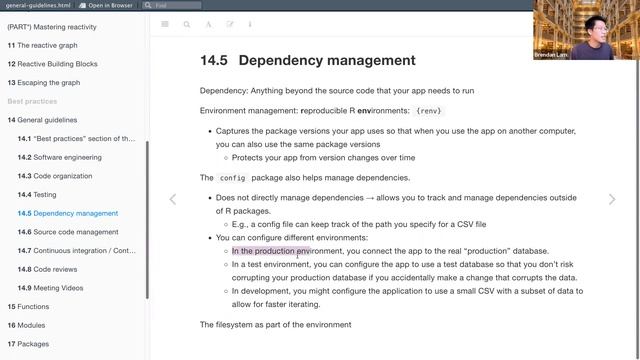Click the 'In a test environment' bullet
Viewport: 640px width, 360px height.
coord(404,271)
